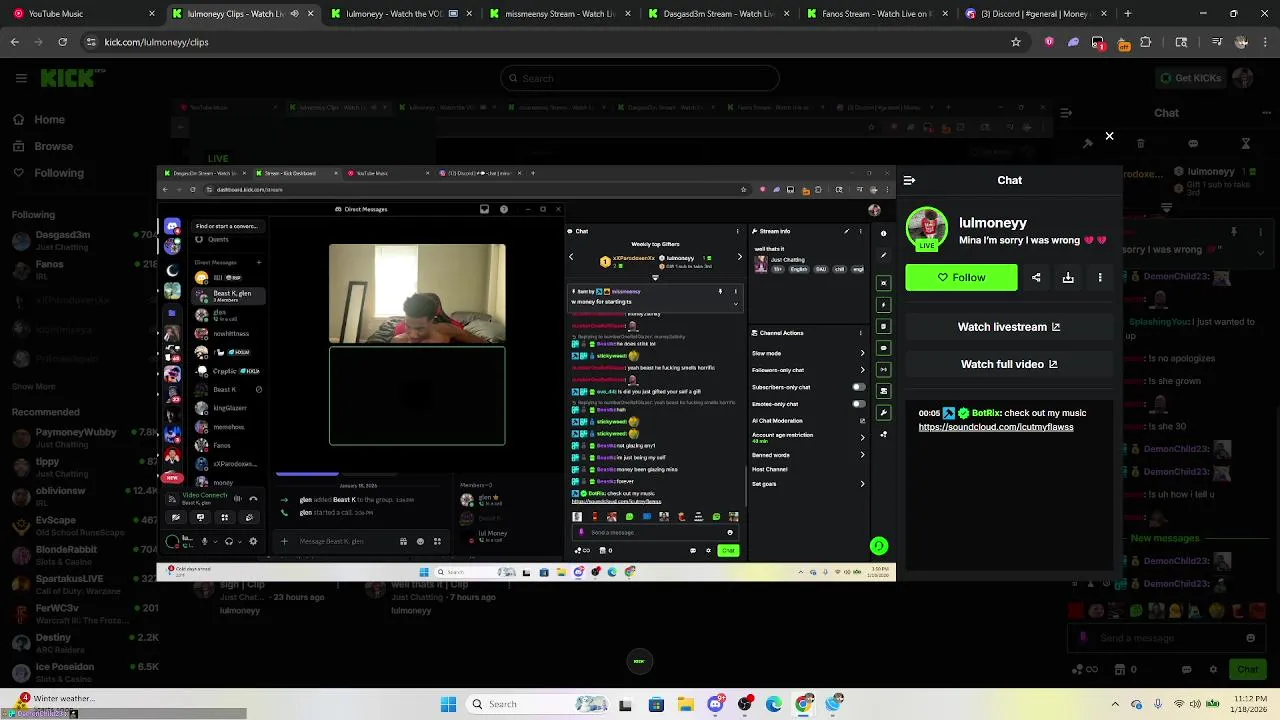The height and width of the screenshot is (720, 1280).
Task: Open the Chrome profile avatar
Action: tap(1241, 42)
